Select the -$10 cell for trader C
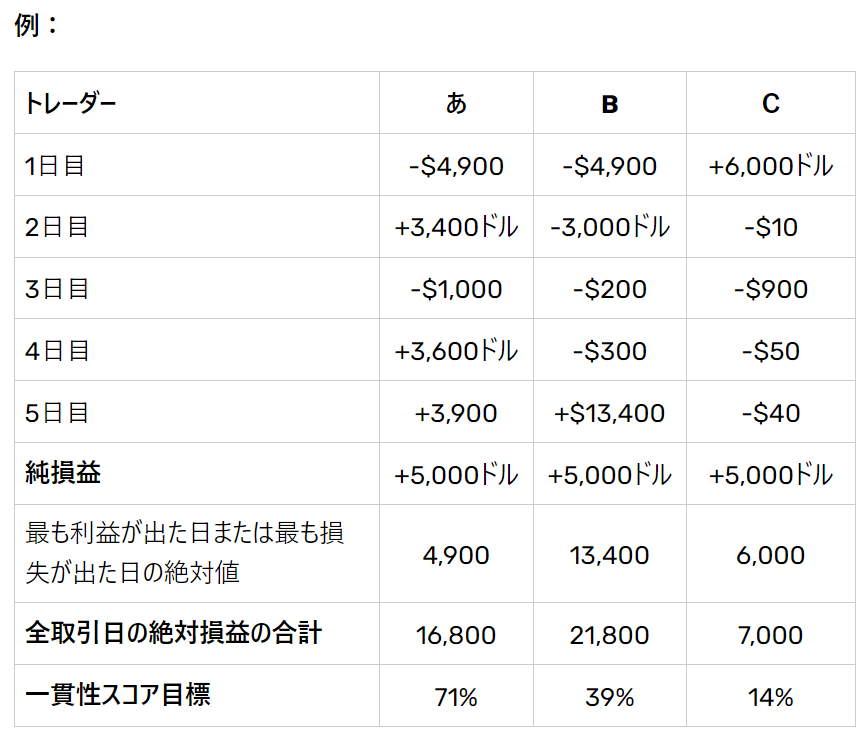Viewport: 868px width, 740px height. [770, 228]
